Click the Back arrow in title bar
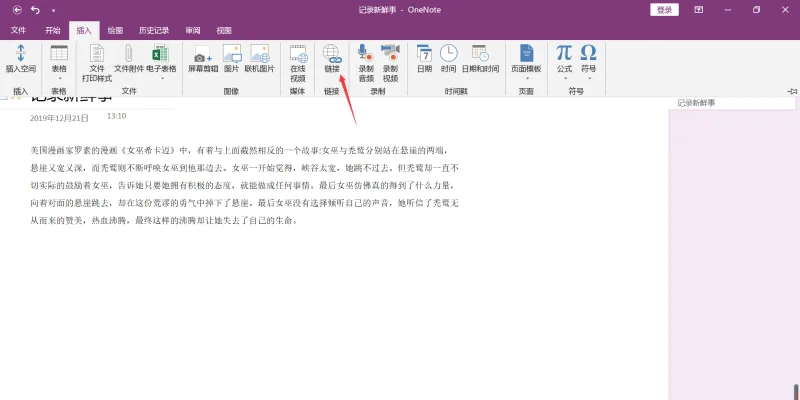Viewport: 800px width, 400px height. (x=17, y=10)
